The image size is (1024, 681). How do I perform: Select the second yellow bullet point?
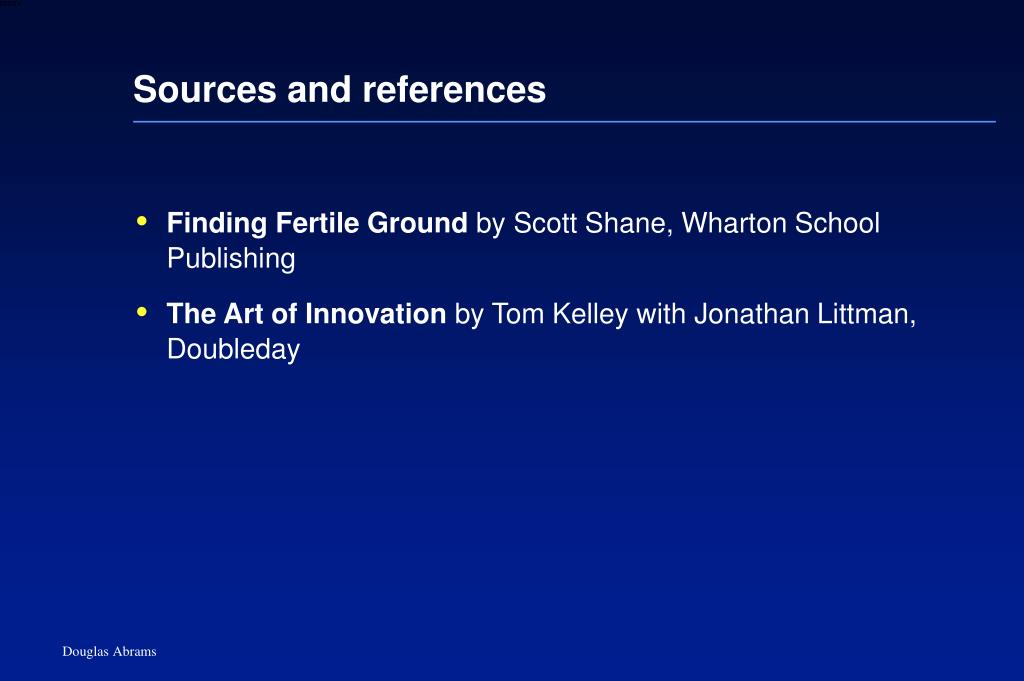click(142, 312)
